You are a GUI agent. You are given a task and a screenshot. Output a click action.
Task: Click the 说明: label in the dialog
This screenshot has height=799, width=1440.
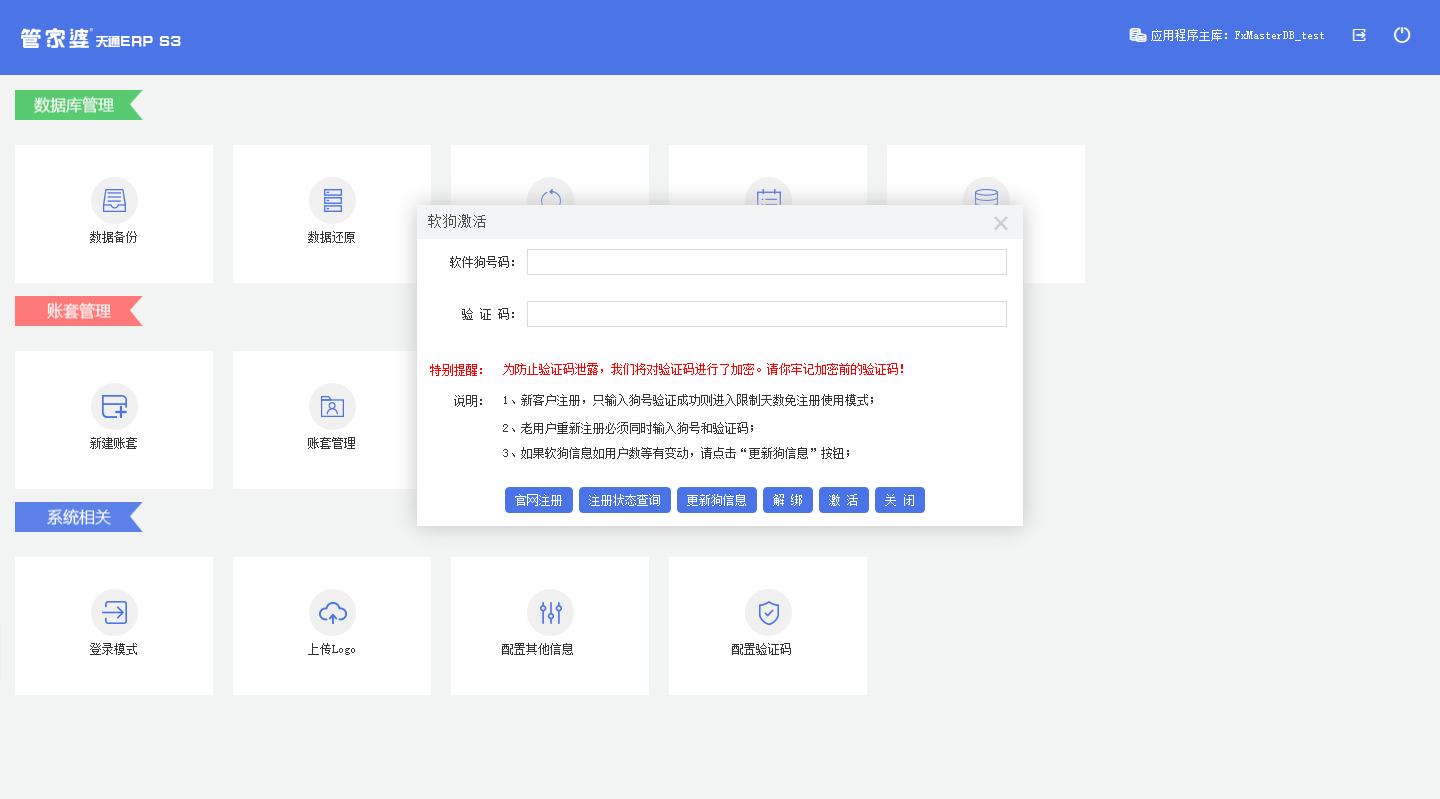[469, 401]
